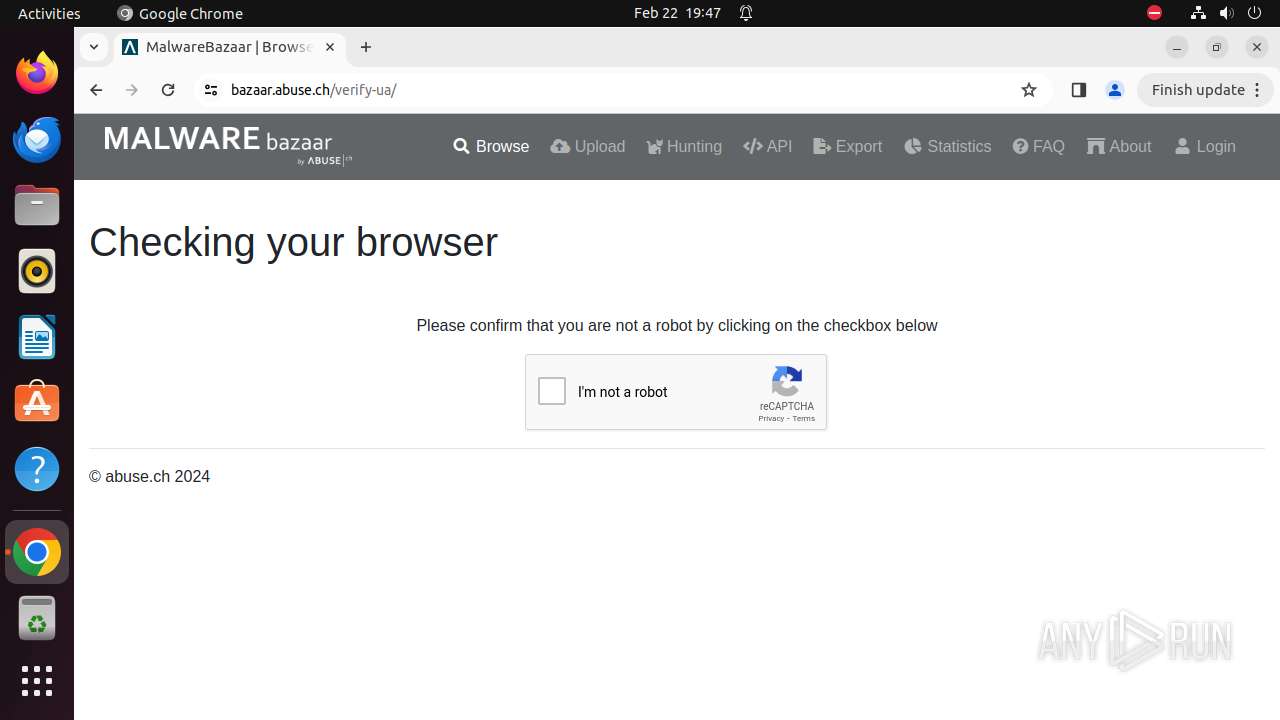Open the power menu icon
This screenshot has height=720, width=1280.
coord(1255,13)
